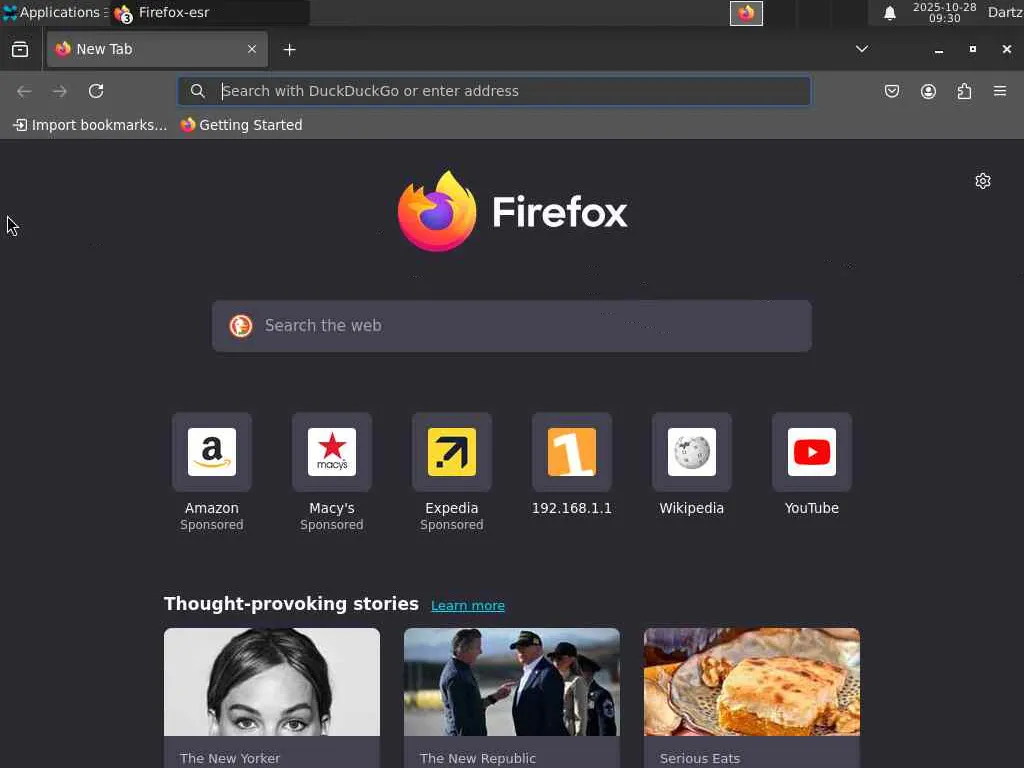Open The New Republic story thumbnail
The width and height of the screenshot is (1024, 768).
(x=512, y=682)
